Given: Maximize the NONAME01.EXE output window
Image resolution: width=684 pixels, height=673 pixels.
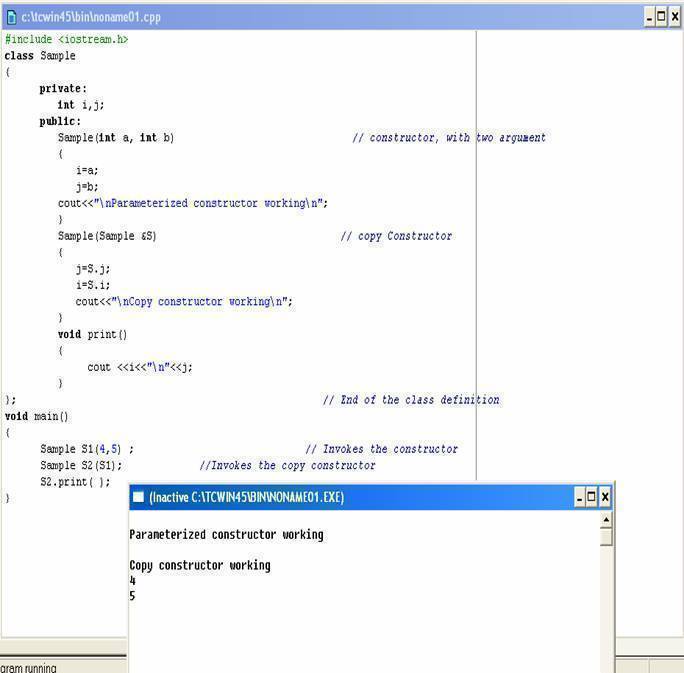Looking at the screenshot, I should tap(592, 497).
